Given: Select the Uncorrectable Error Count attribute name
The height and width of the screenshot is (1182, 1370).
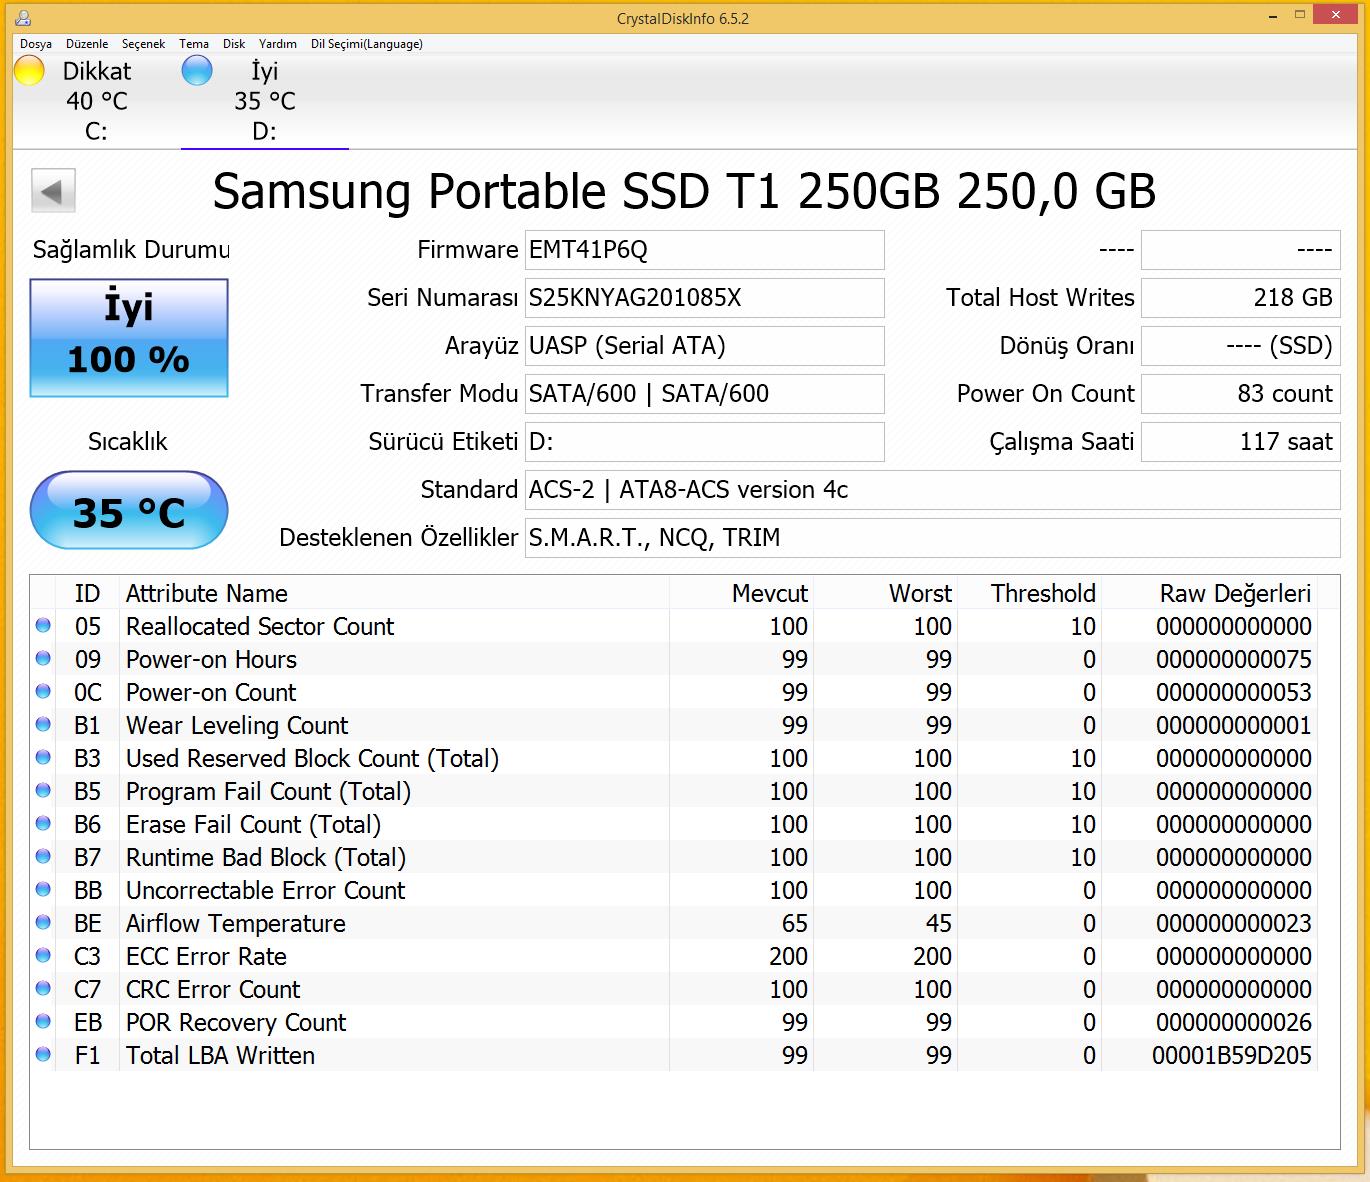Looking at the screenshot, I should pos(266,890).
